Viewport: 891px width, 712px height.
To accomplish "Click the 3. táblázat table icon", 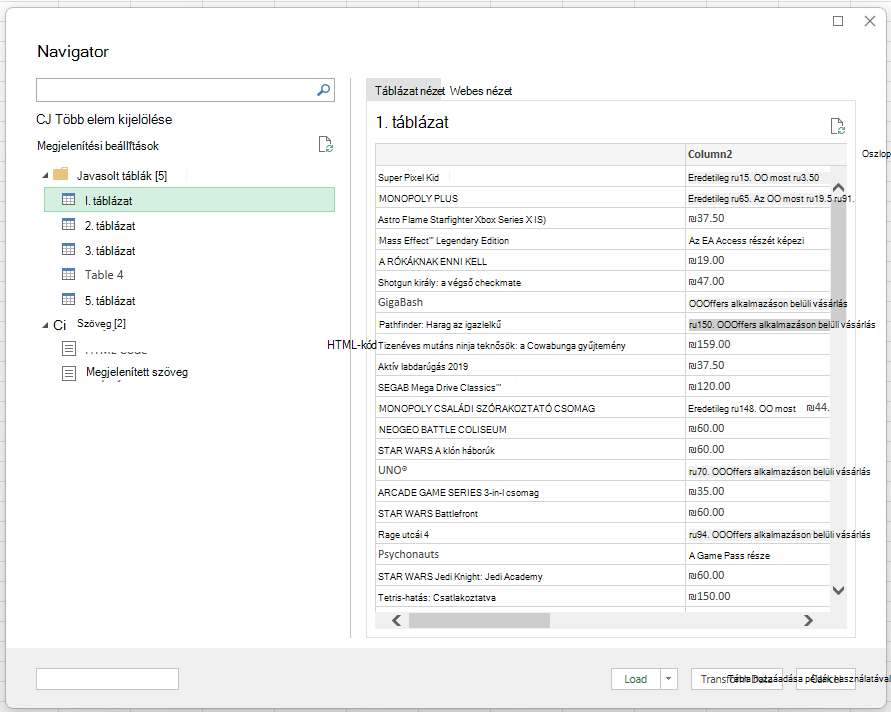I will 68,249.
